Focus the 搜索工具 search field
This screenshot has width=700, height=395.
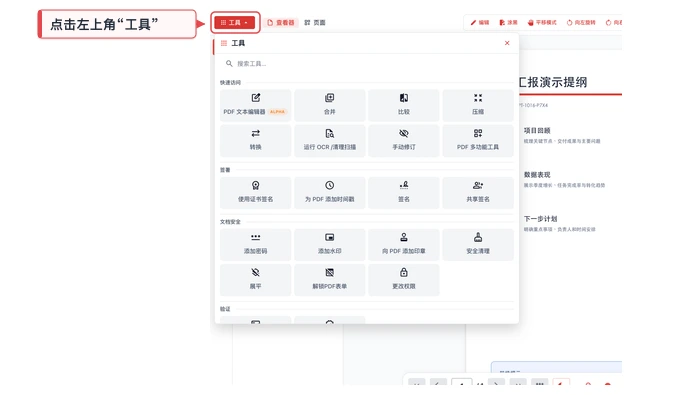coord(366,64)
